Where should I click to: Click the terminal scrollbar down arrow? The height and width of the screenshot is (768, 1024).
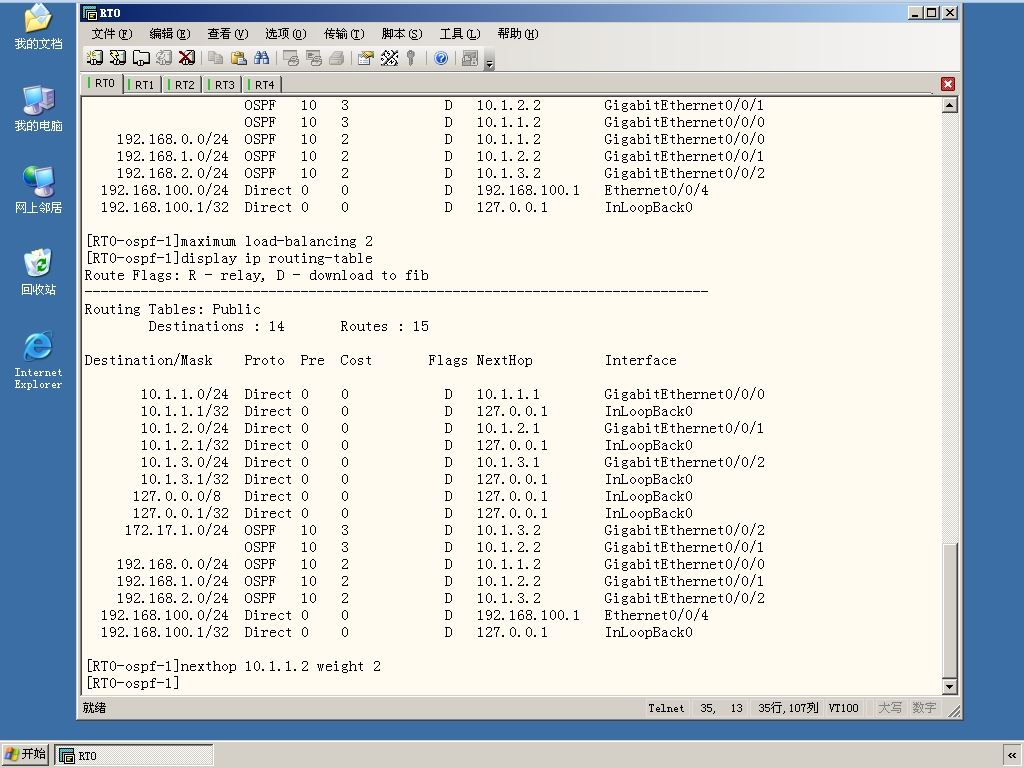(x=950, y=686)
